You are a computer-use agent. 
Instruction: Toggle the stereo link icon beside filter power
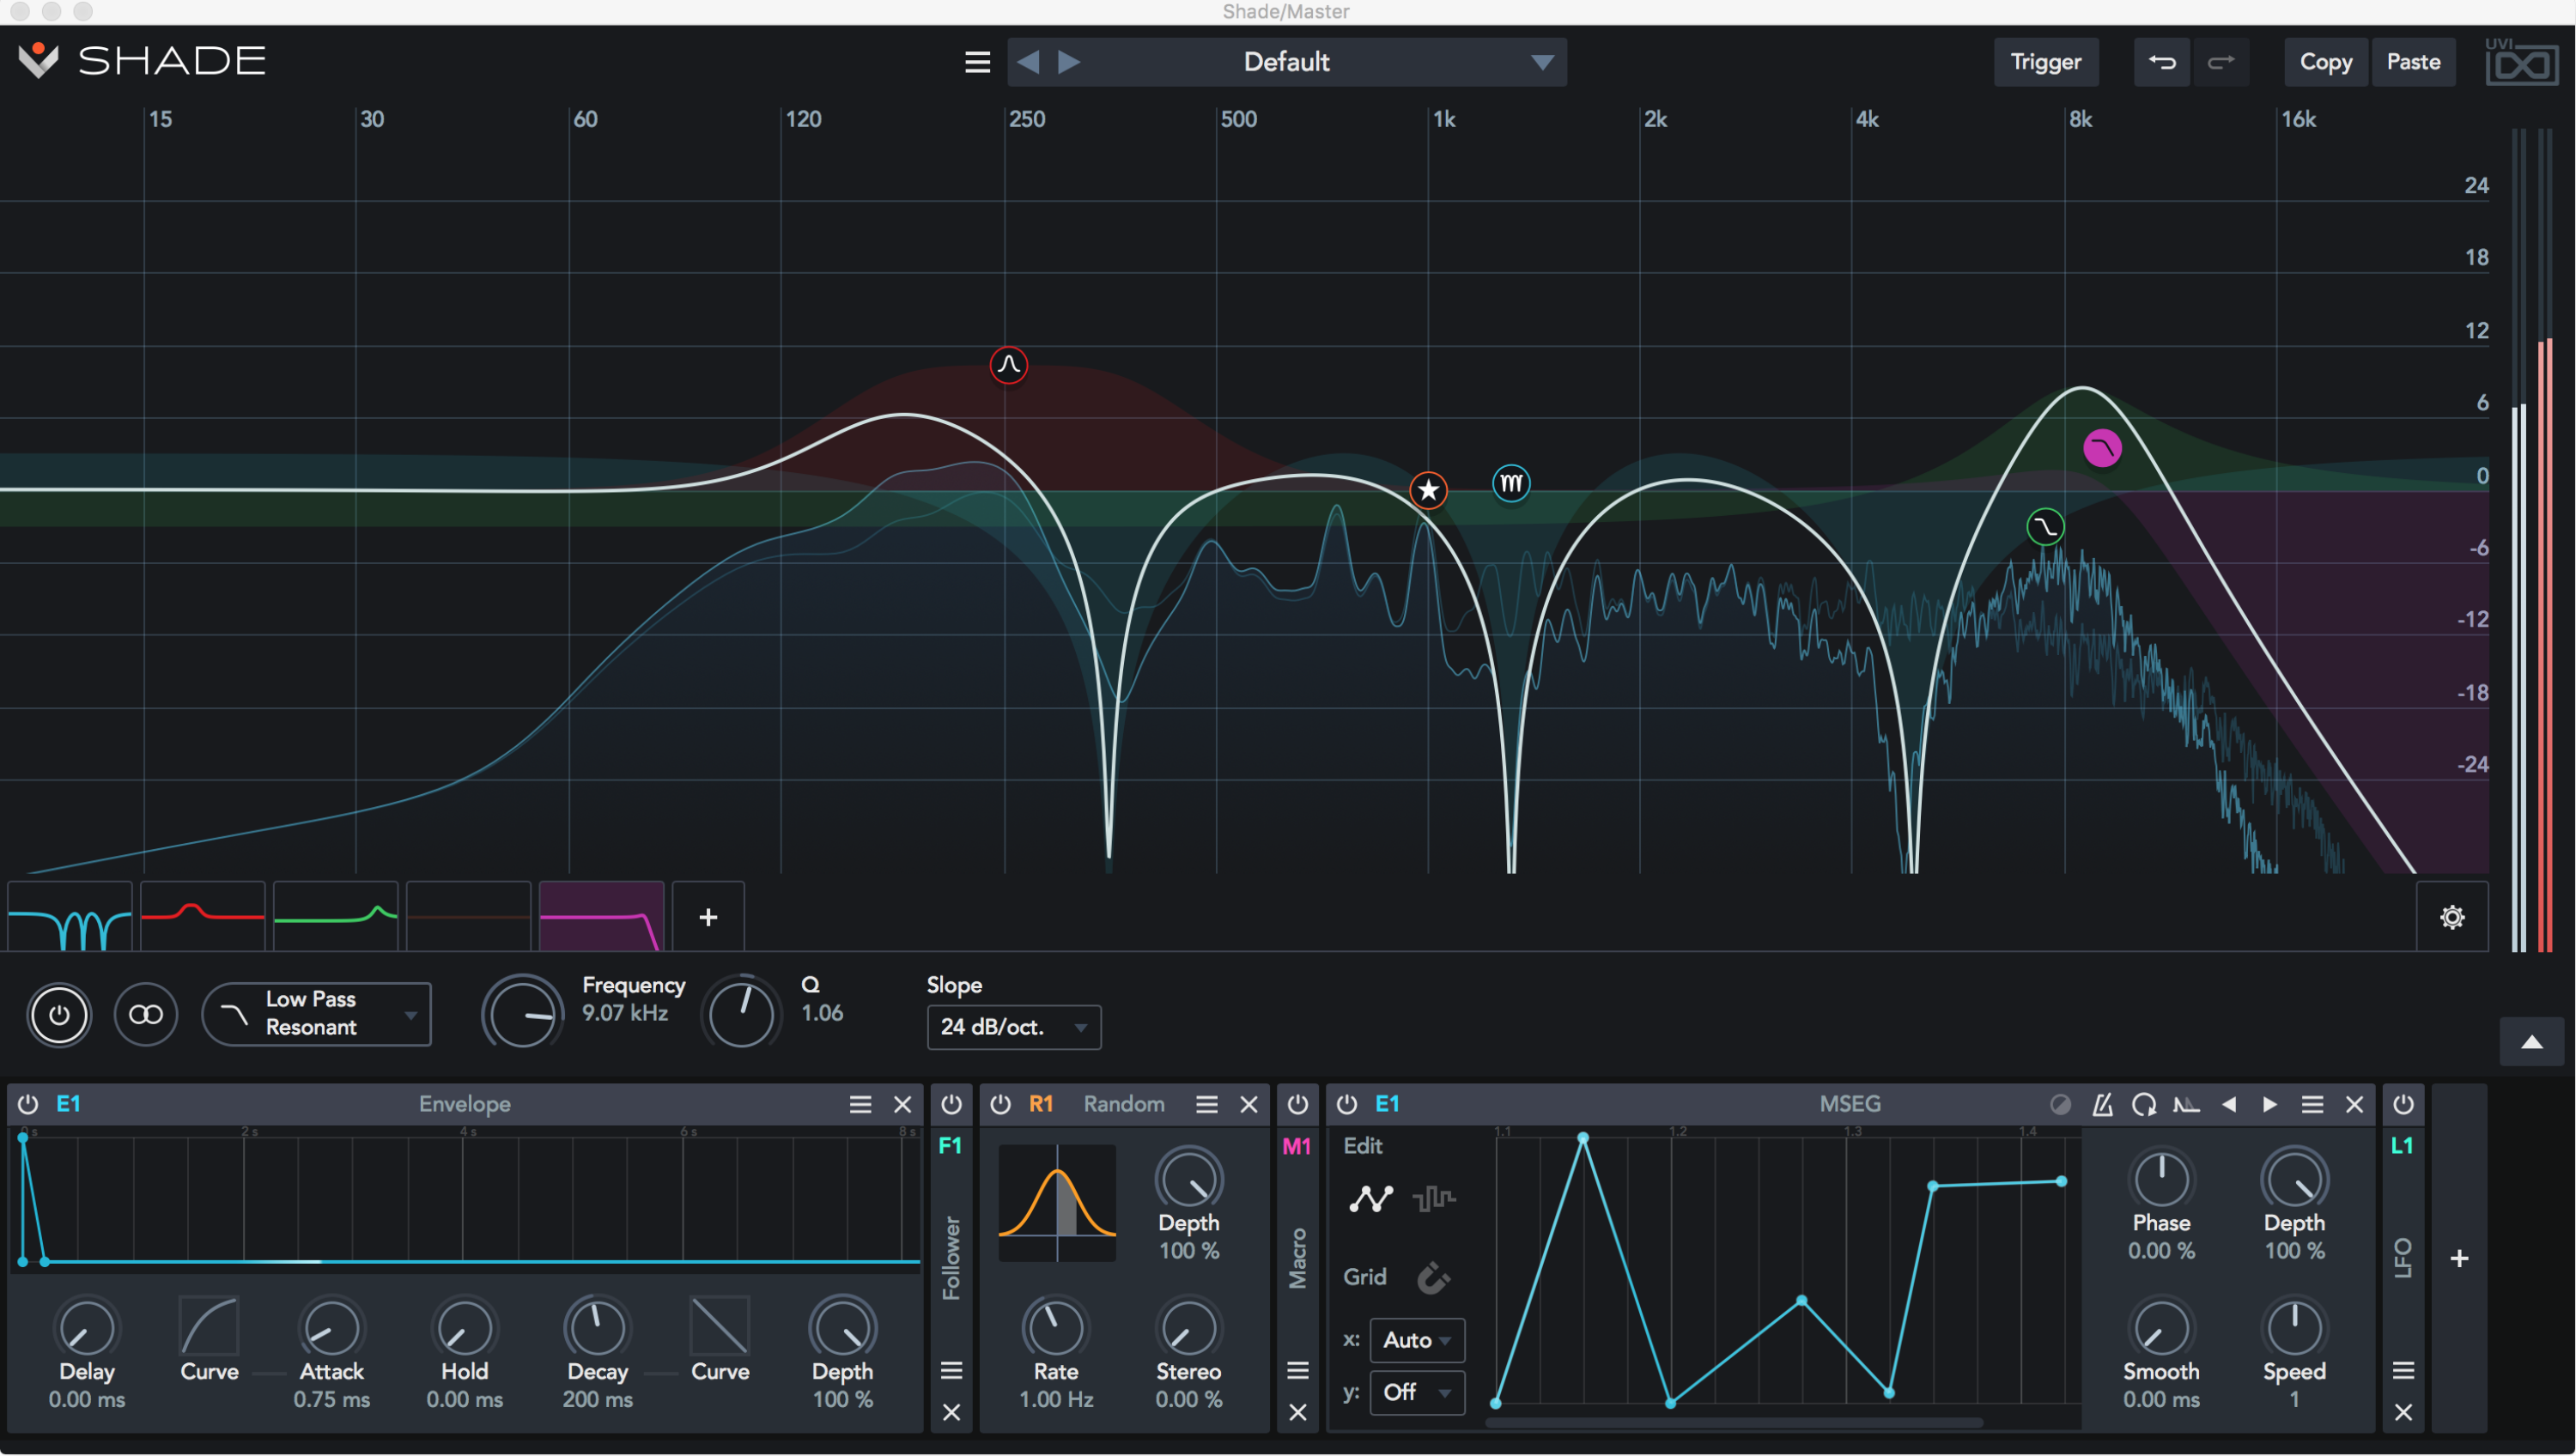click(x=146, y=1014)
